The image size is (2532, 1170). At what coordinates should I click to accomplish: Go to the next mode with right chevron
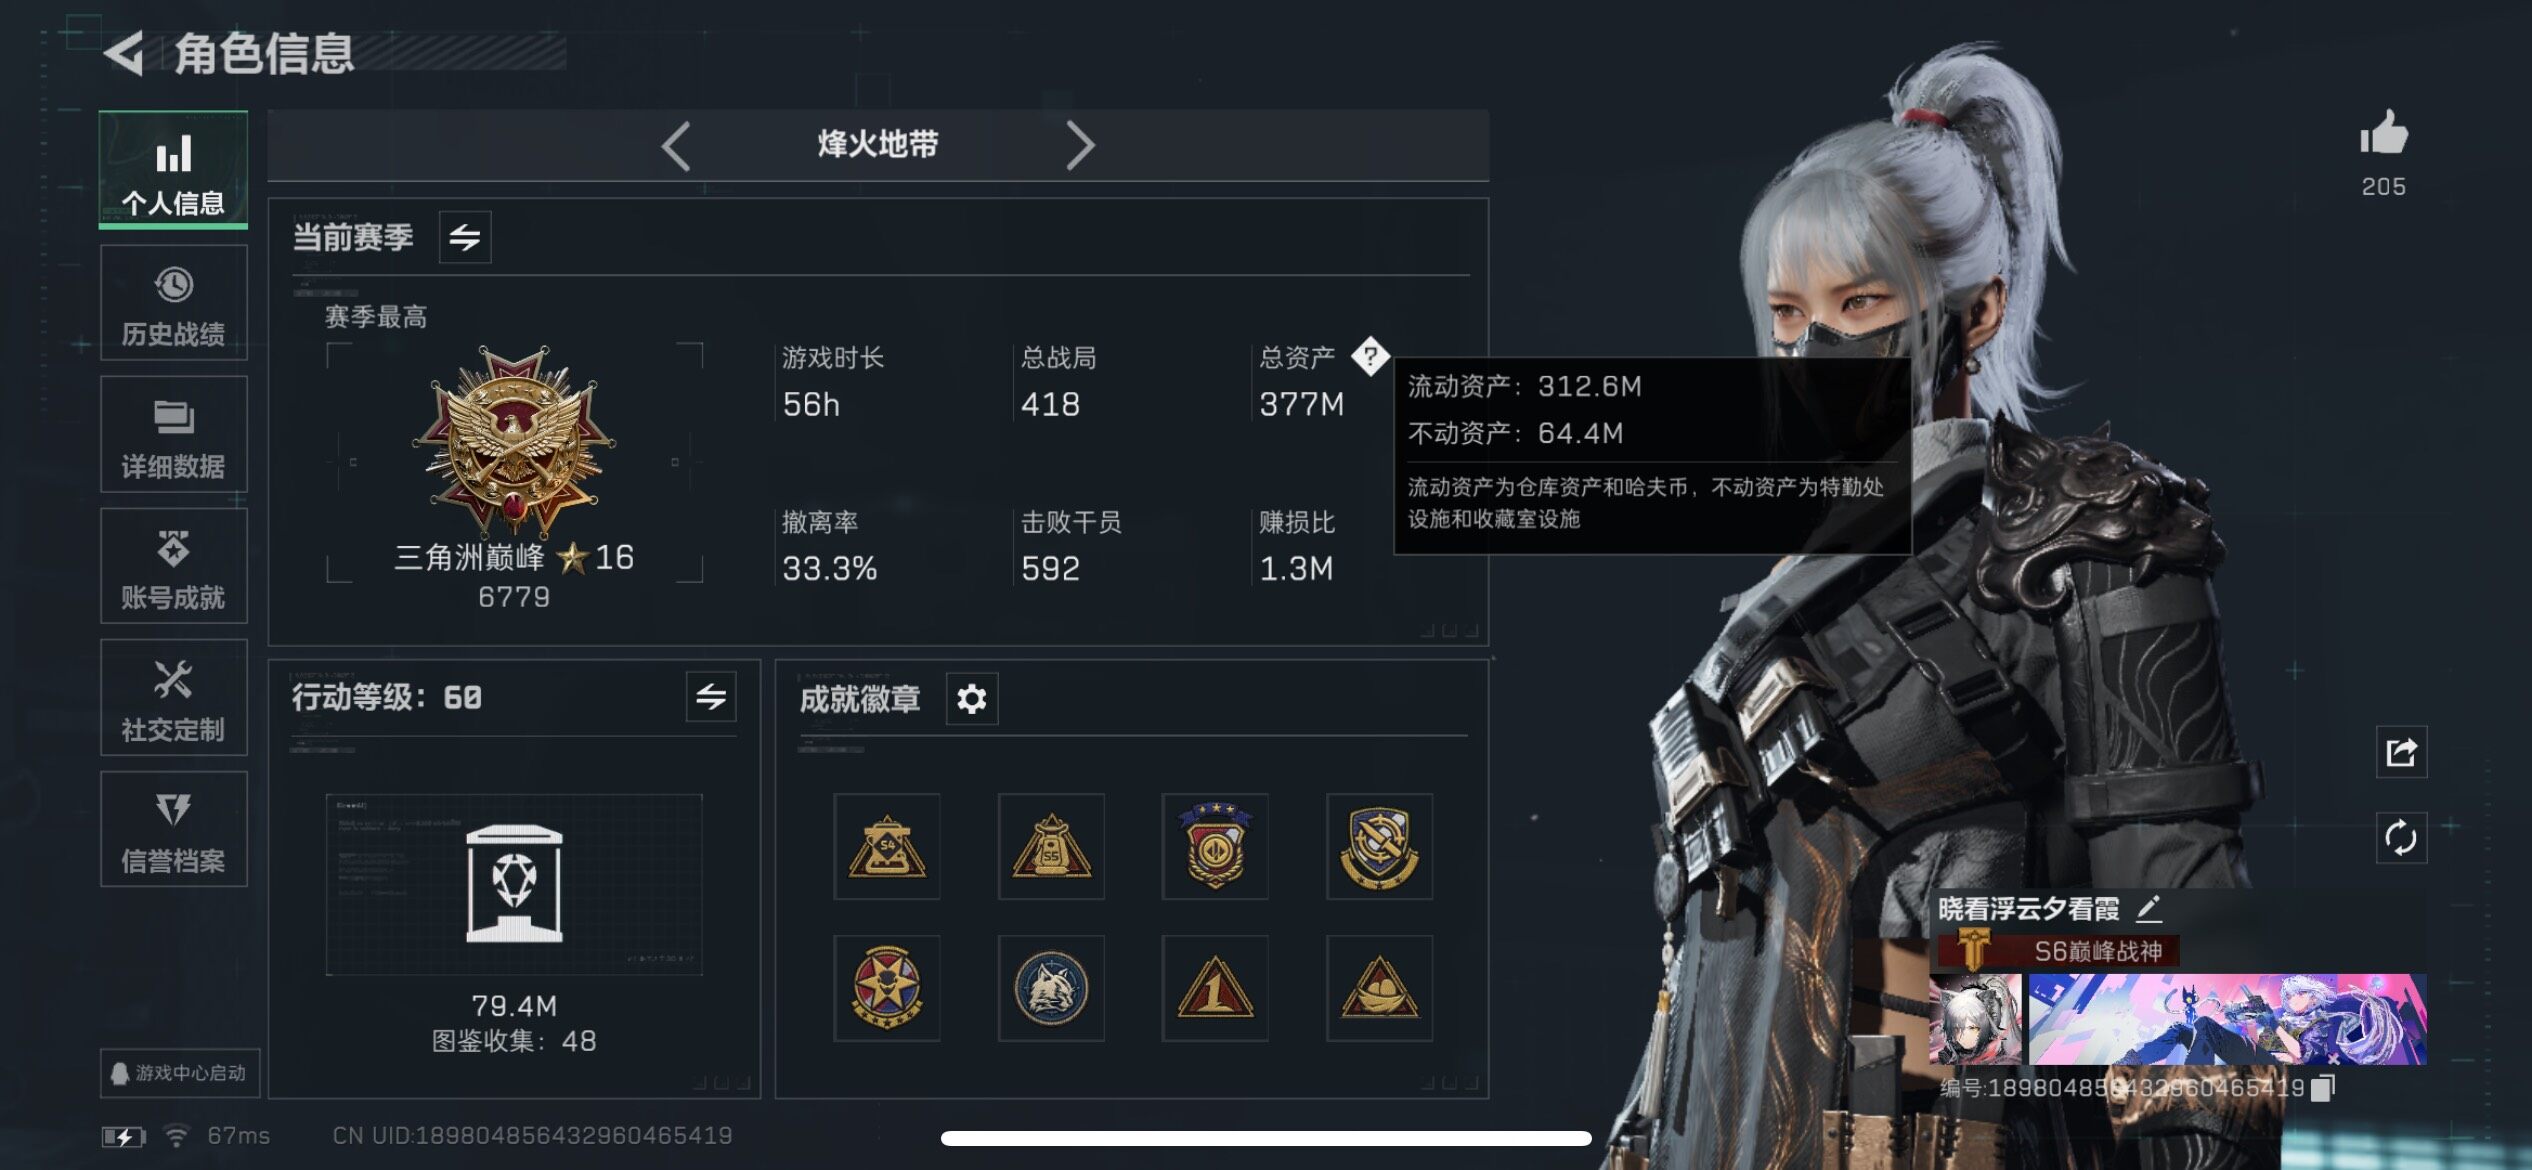1080,146
